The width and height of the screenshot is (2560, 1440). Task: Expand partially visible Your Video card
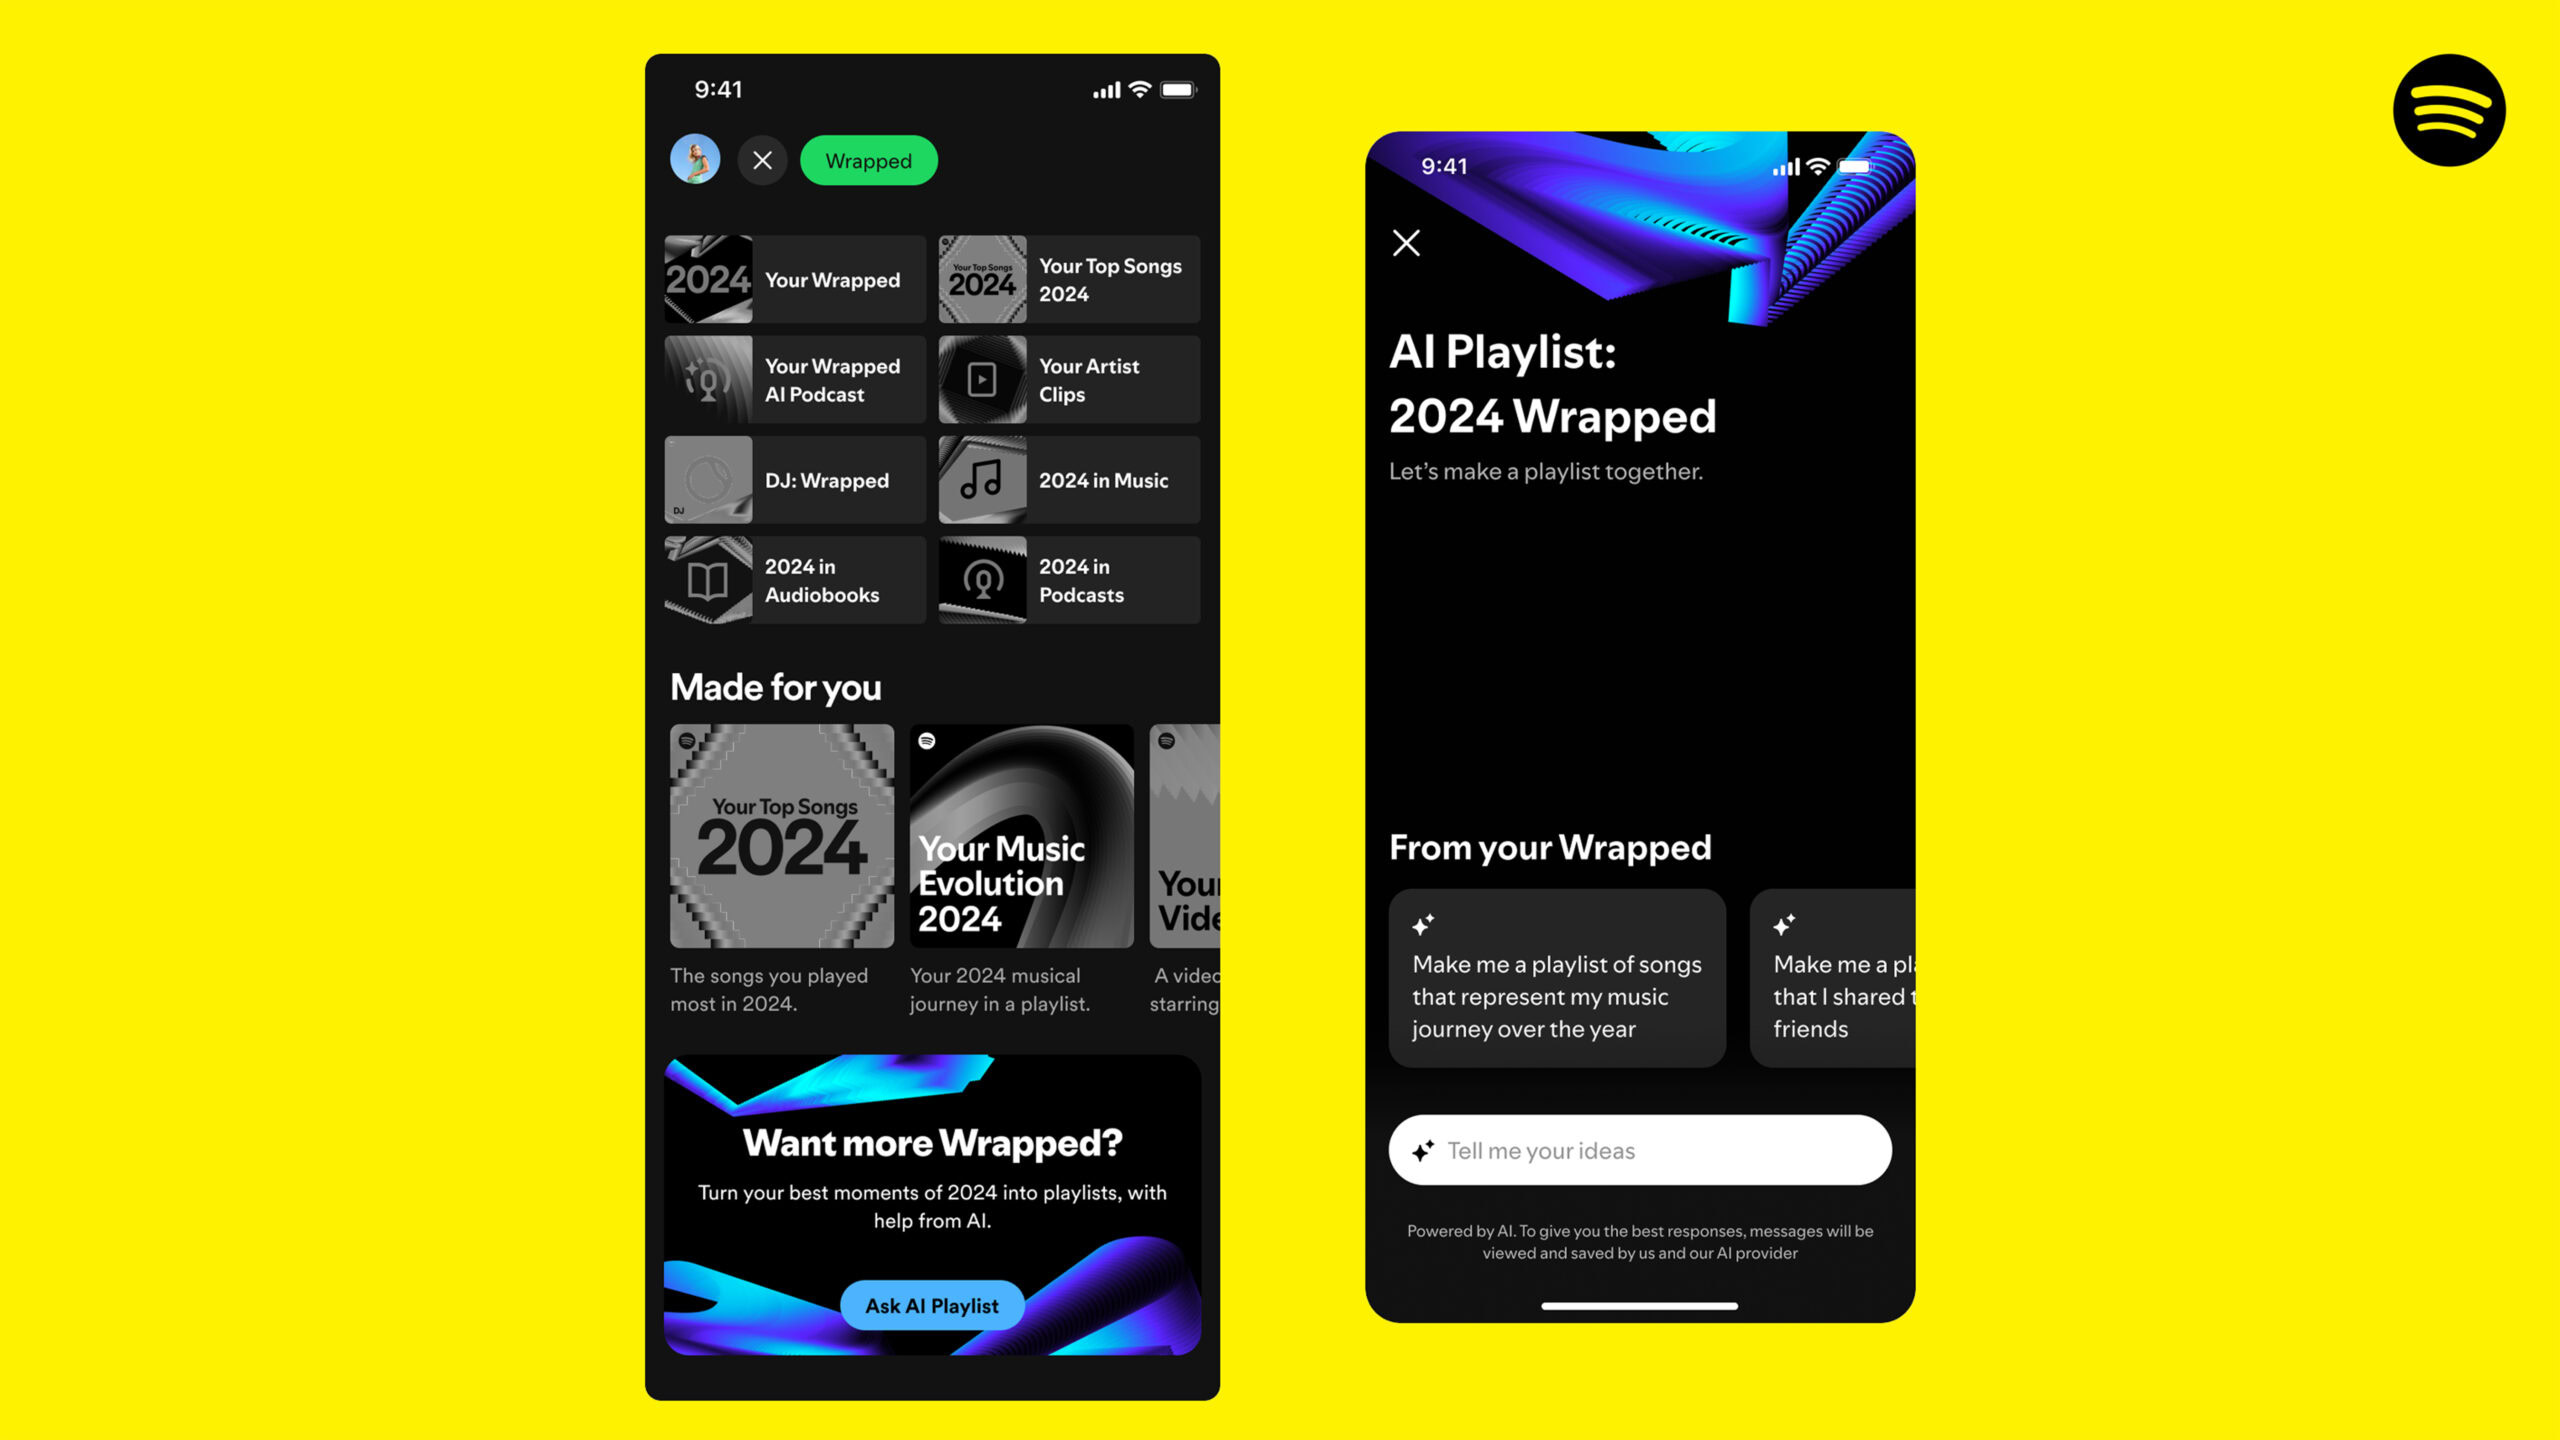(x=1180, y=835)
